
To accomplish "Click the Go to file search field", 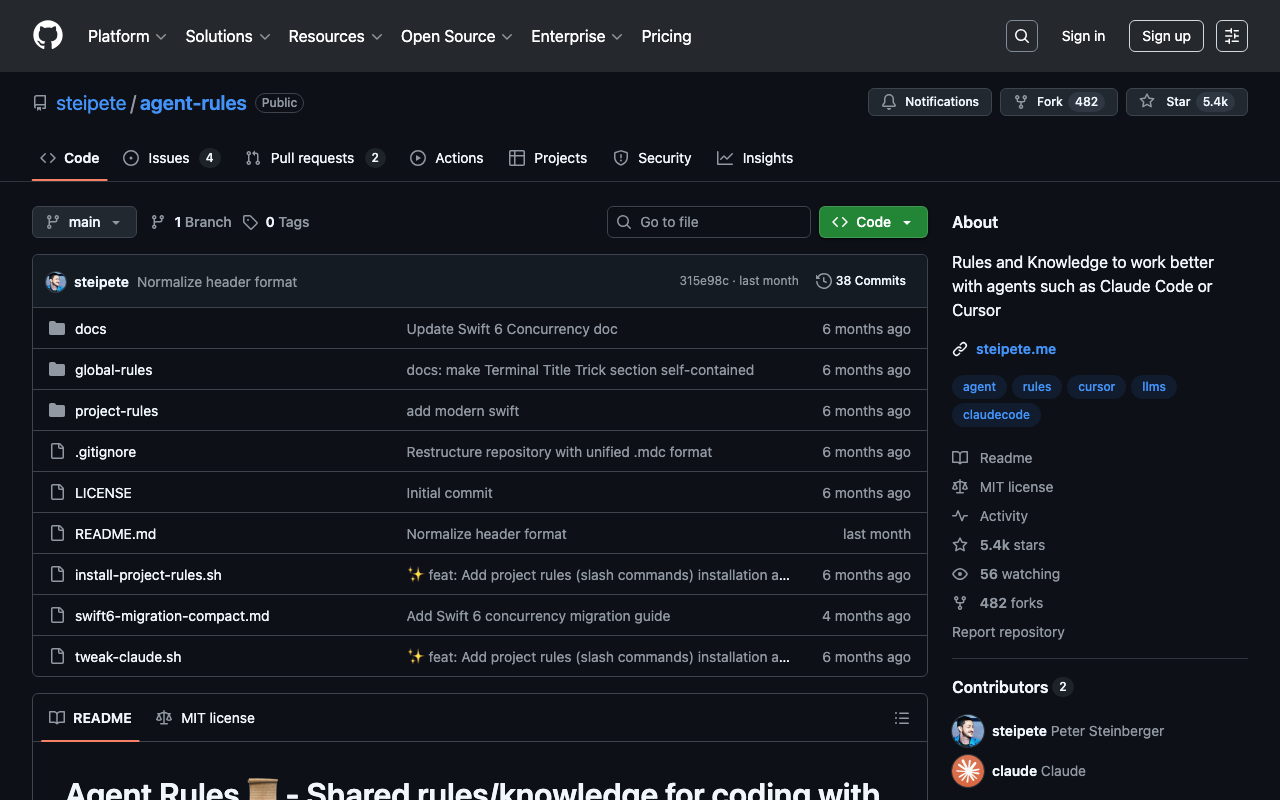I will tap(709, 222).
